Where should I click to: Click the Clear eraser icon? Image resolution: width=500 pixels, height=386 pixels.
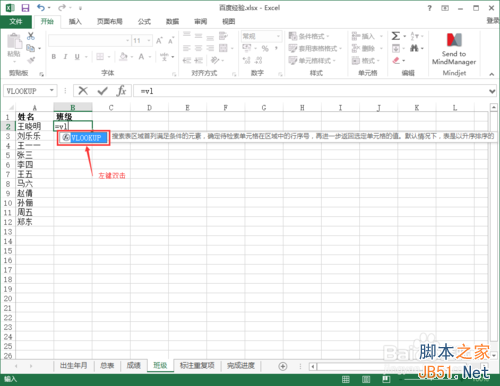396,60
